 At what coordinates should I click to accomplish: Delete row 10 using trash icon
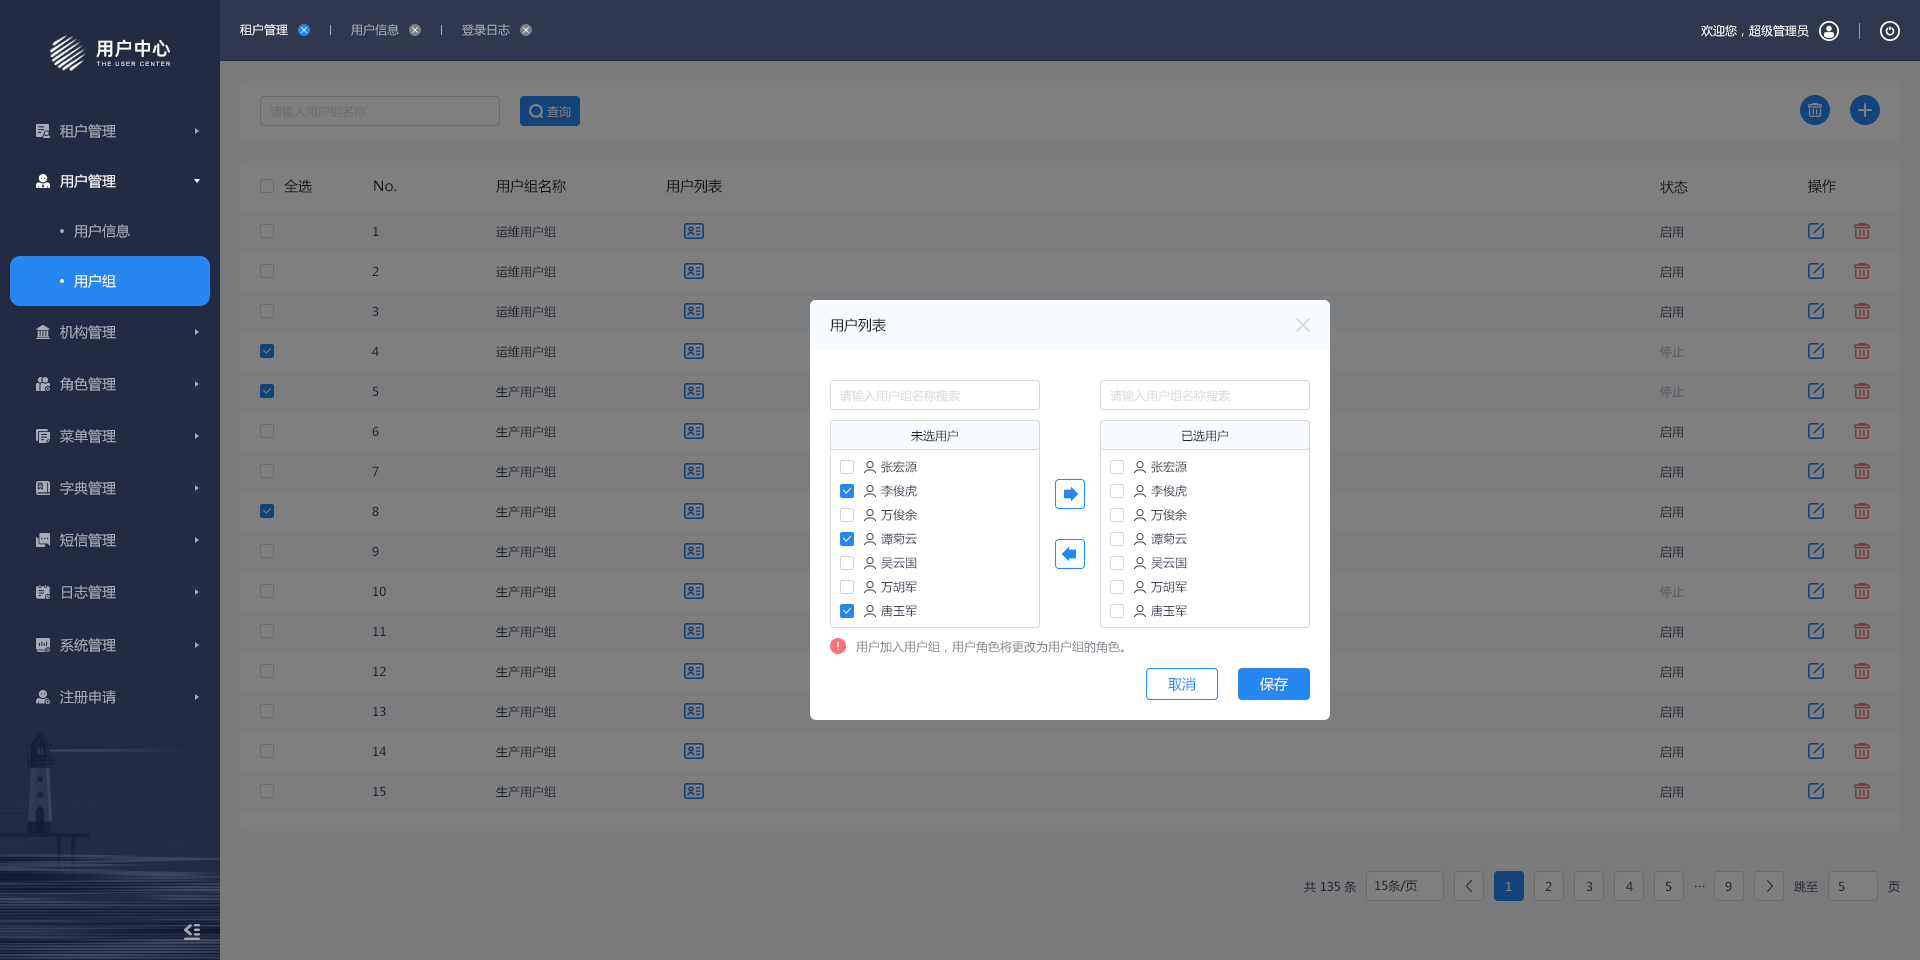(1861, 591)
